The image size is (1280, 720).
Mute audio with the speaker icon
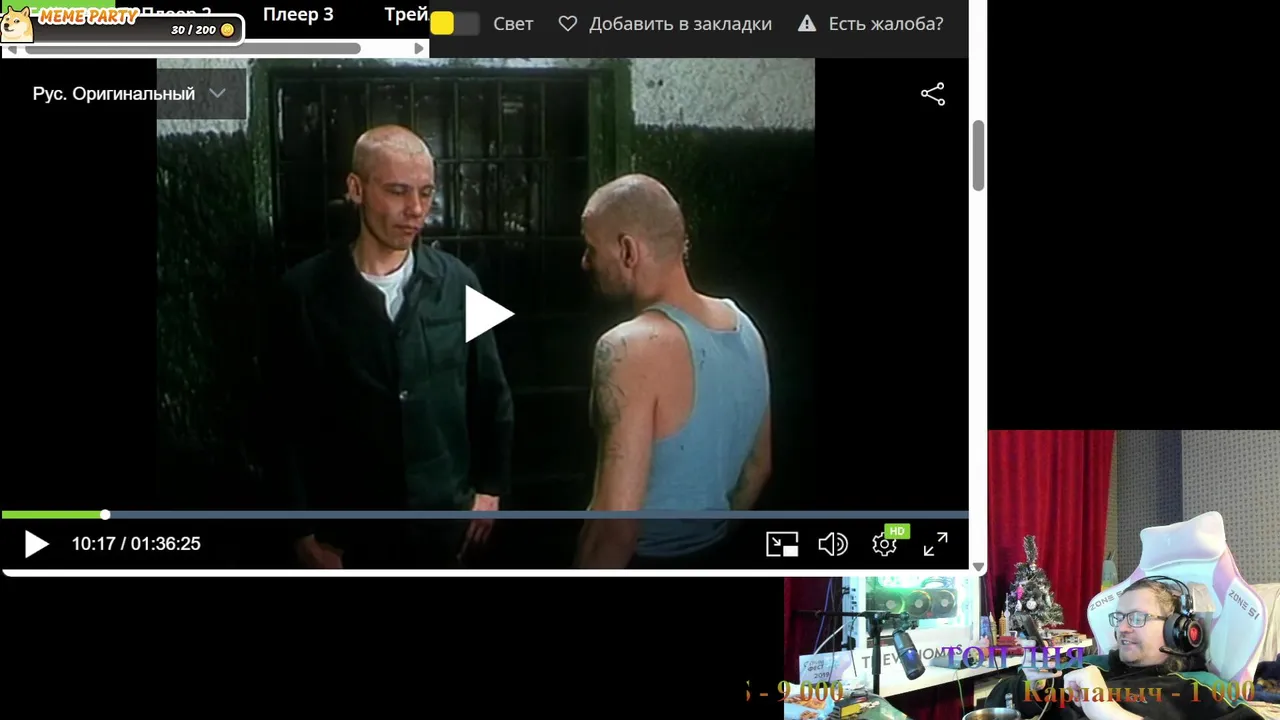coord(832,544)
